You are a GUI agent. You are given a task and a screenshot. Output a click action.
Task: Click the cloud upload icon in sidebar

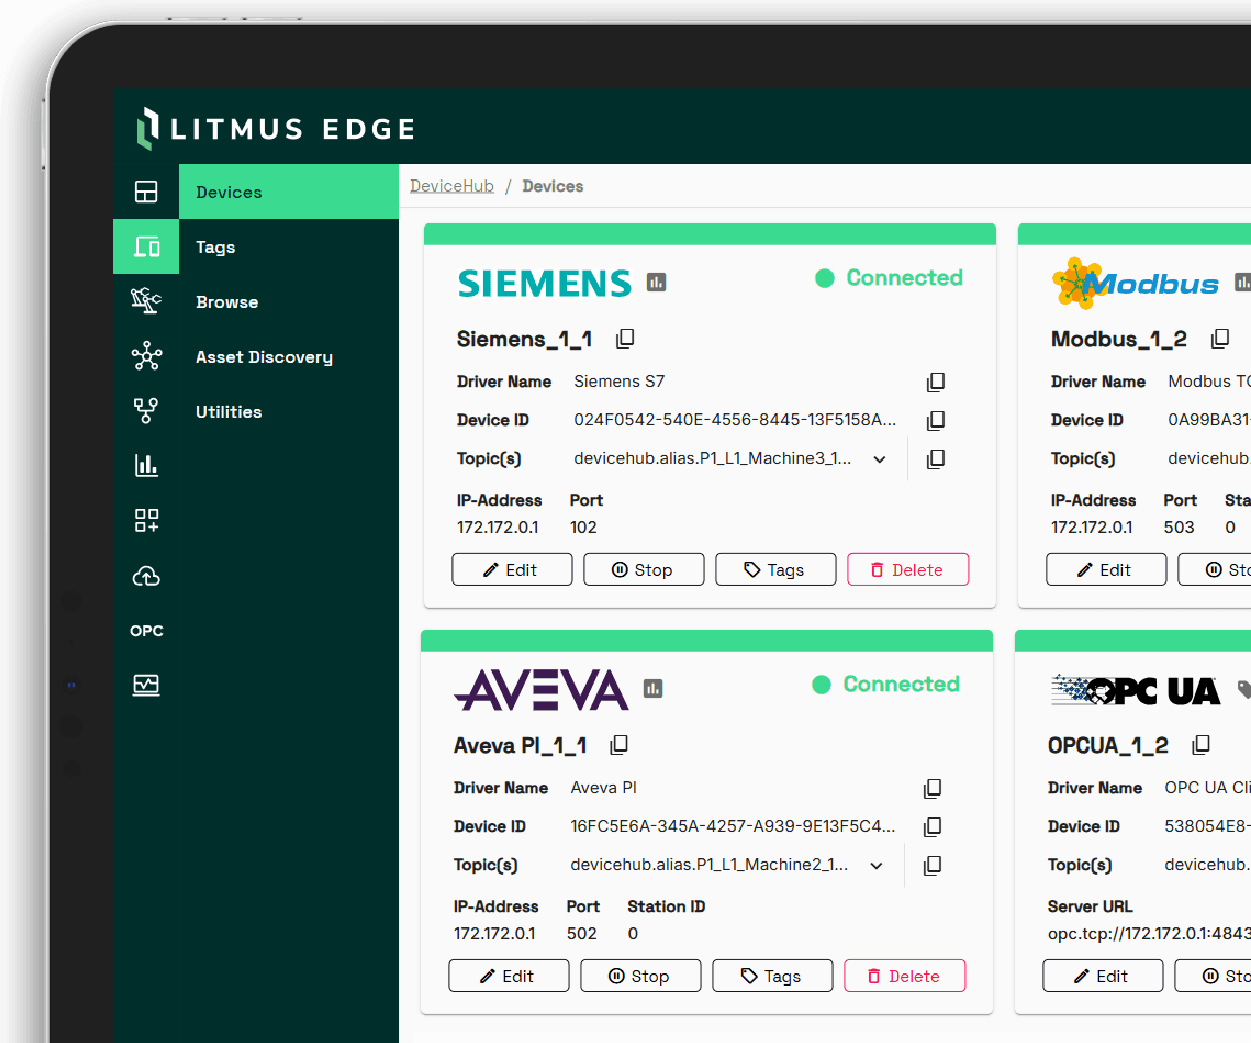(x=146, y=576)
